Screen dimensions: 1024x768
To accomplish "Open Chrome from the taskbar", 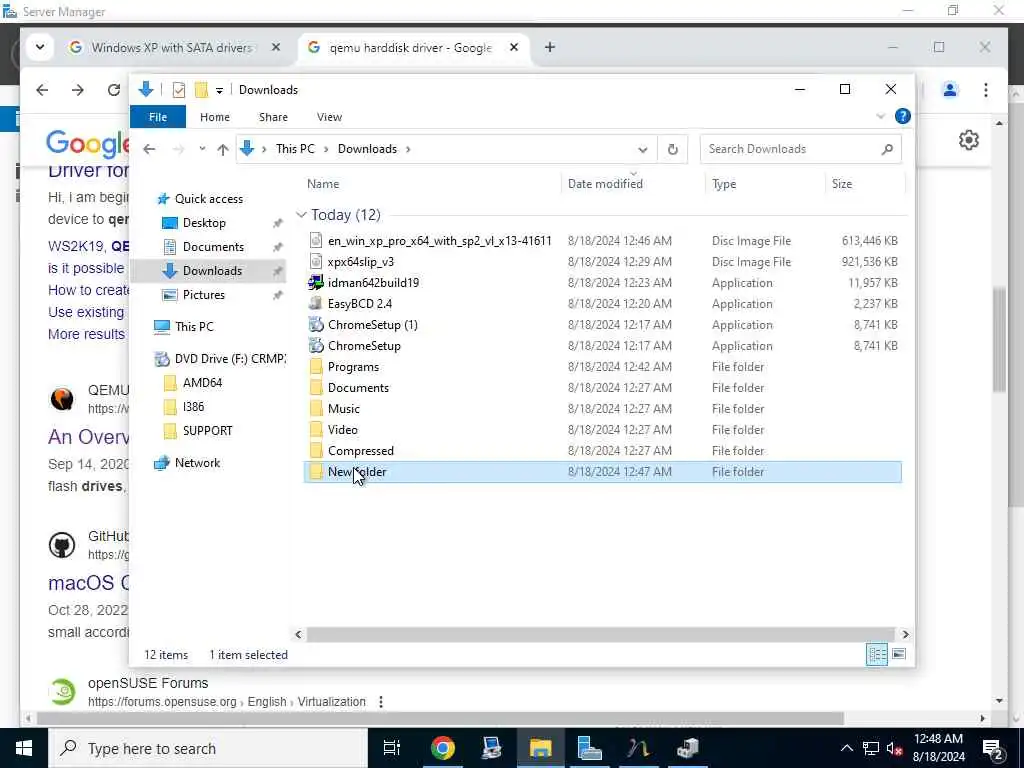I will tap(442, 748).
